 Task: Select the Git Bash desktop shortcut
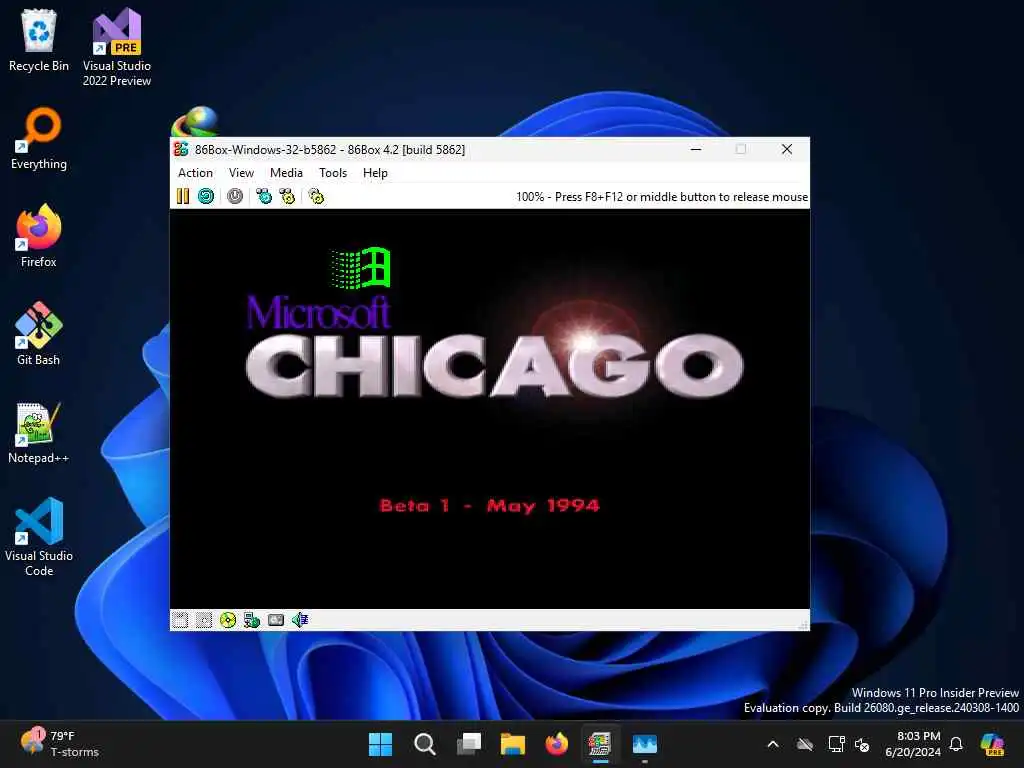click(x=39, y=334)
